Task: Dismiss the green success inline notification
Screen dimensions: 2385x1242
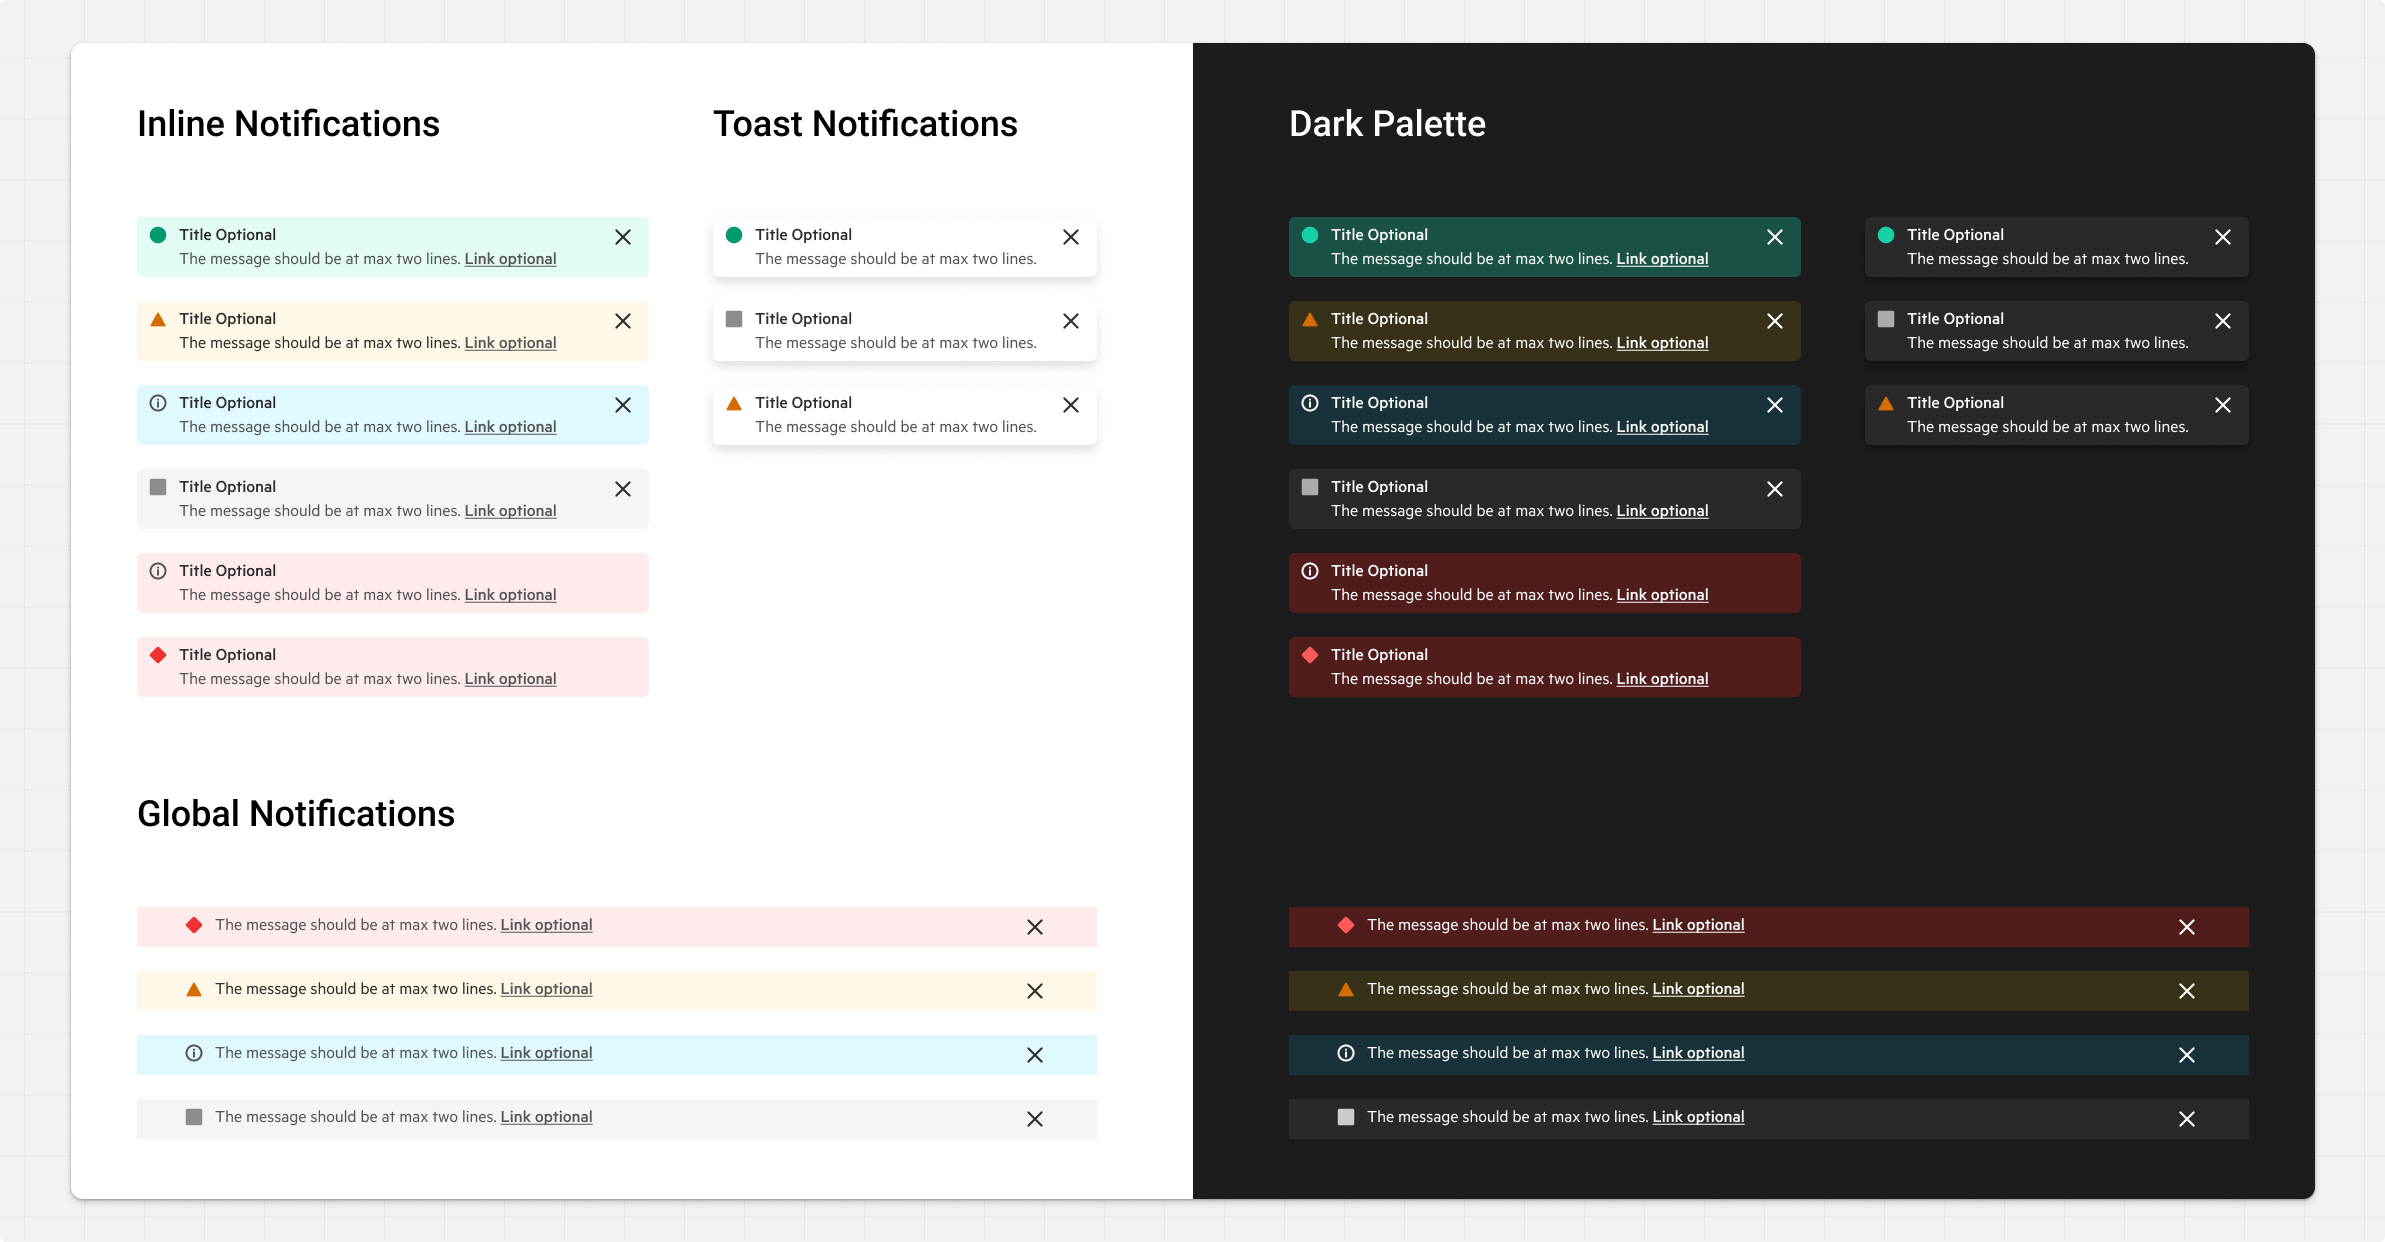Action: pos(623,238)
